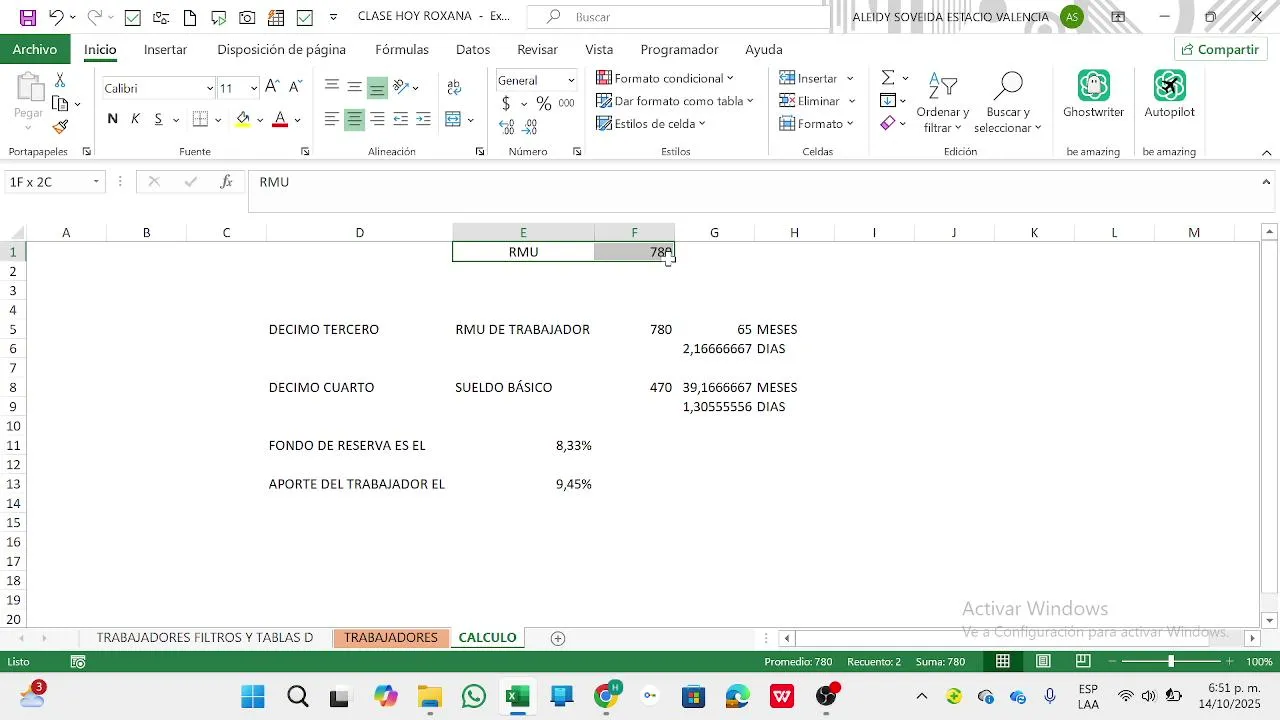This screenshot has height=720, width=1280.
Task: Increase font size with the larger A
Action: [x=272, y=88]
